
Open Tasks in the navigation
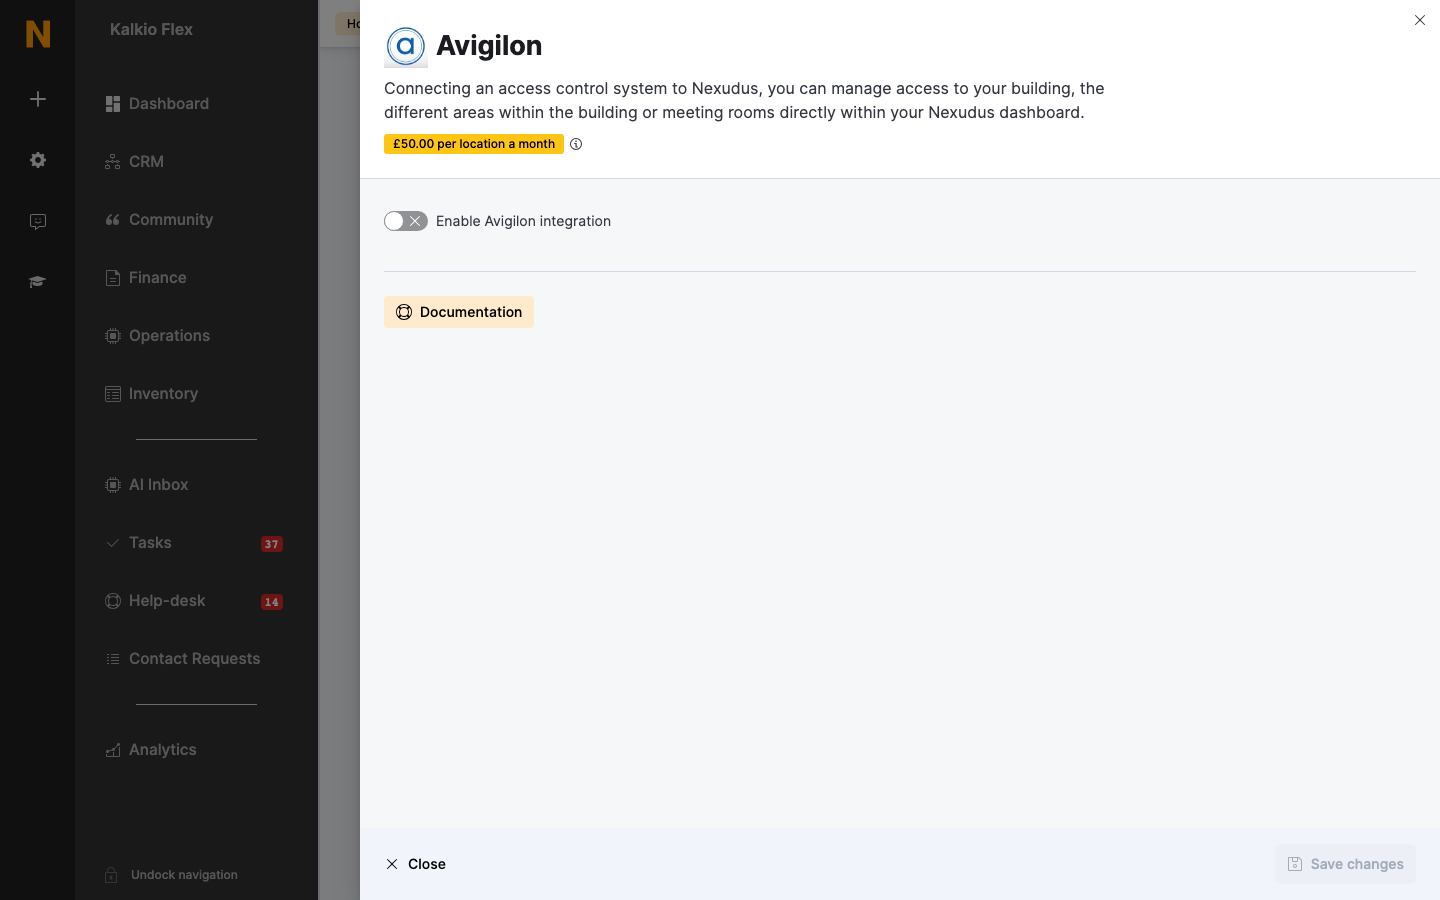pos(150,543)
